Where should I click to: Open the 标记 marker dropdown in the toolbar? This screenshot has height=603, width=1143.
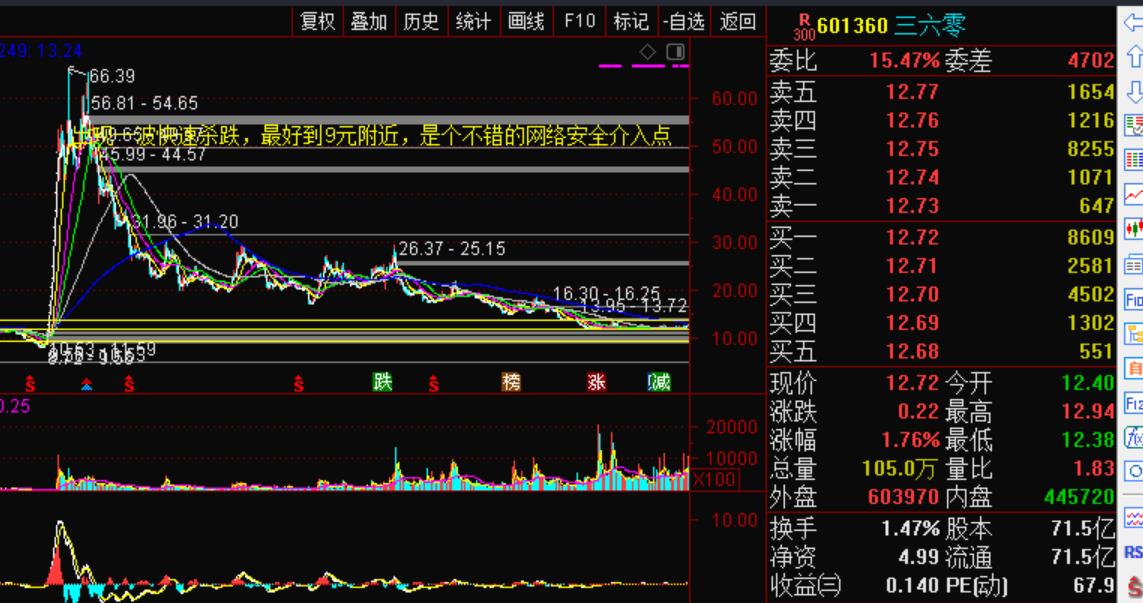click(x=633, y=20)
